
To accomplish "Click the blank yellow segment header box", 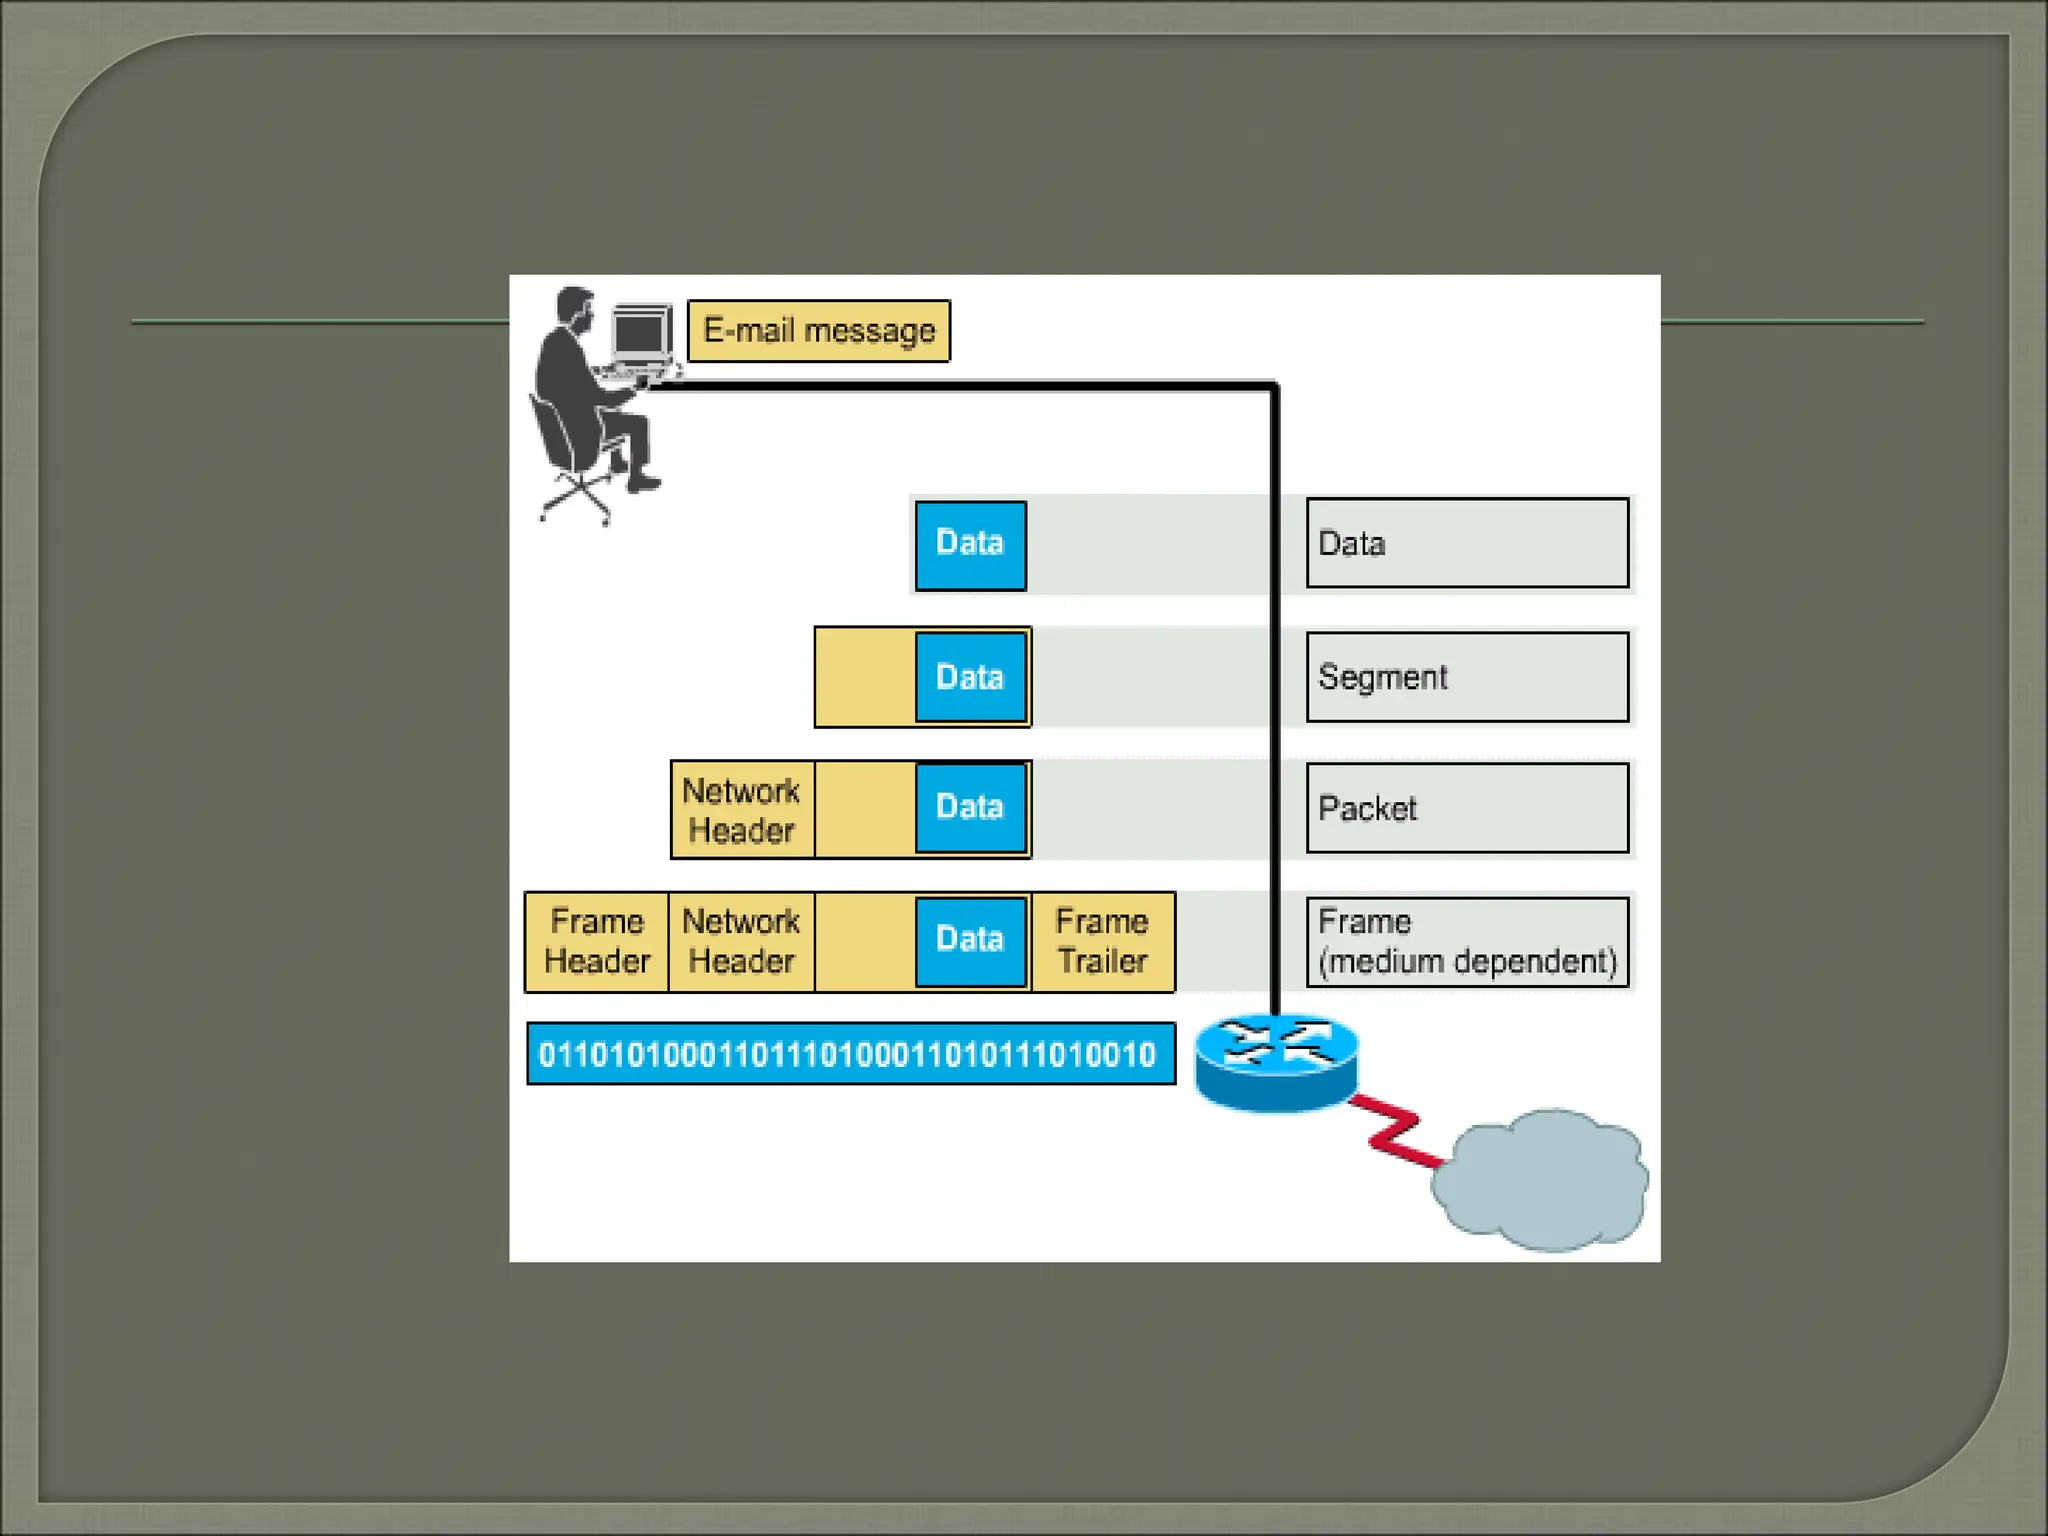I will tap(865, 677).
